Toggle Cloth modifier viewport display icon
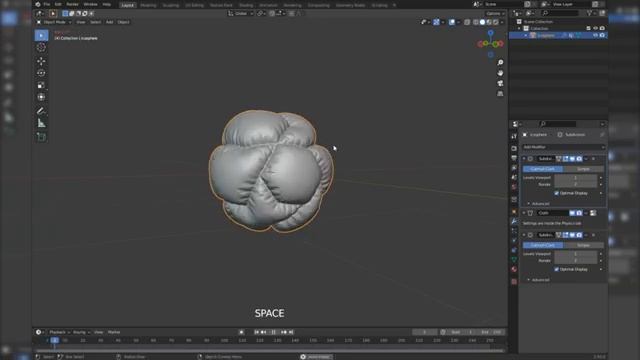The image size is (640, 360). (x=572, y=213)
